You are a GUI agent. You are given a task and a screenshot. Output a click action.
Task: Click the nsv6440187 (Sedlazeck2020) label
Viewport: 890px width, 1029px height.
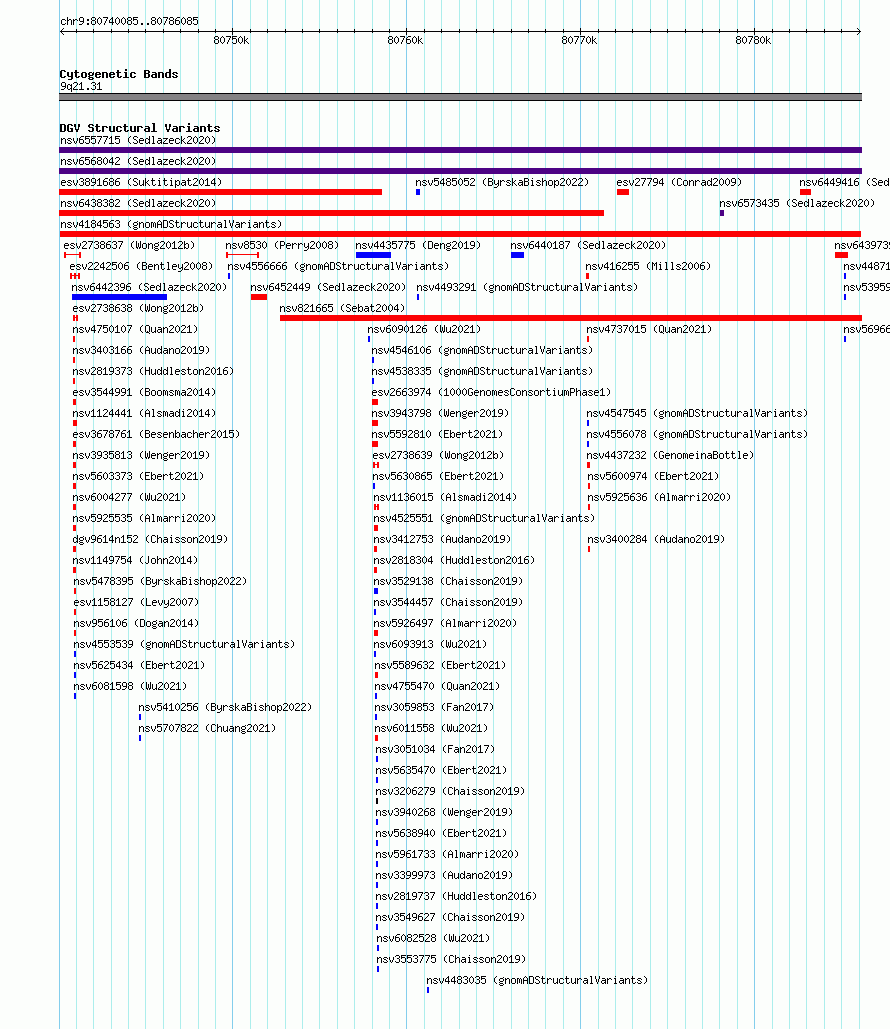pyautogui.click(x=588, y=245)
